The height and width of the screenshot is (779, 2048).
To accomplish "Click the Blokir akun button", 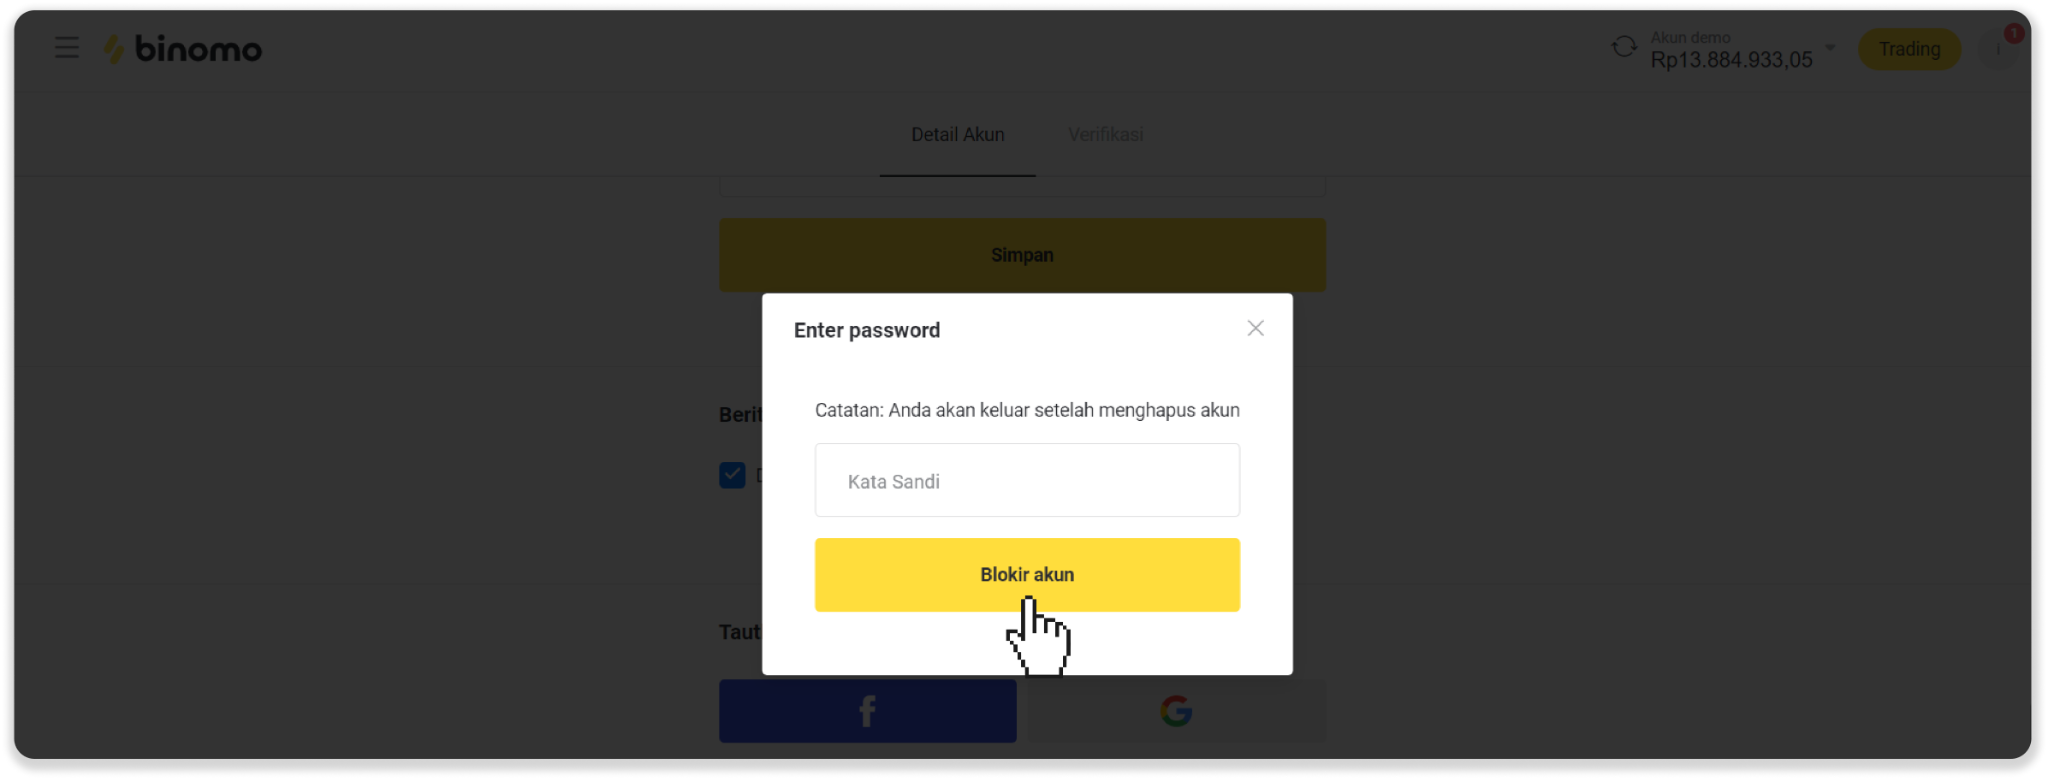I will (x=1027, y=575).
